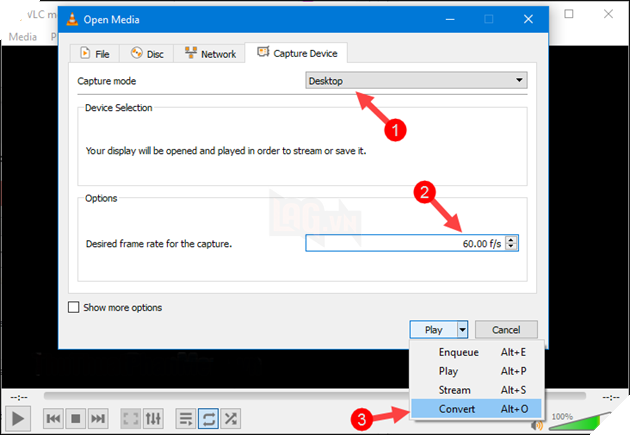The image size is (630, 435).
Task: Click the previous track button
Action: [53, 419]
